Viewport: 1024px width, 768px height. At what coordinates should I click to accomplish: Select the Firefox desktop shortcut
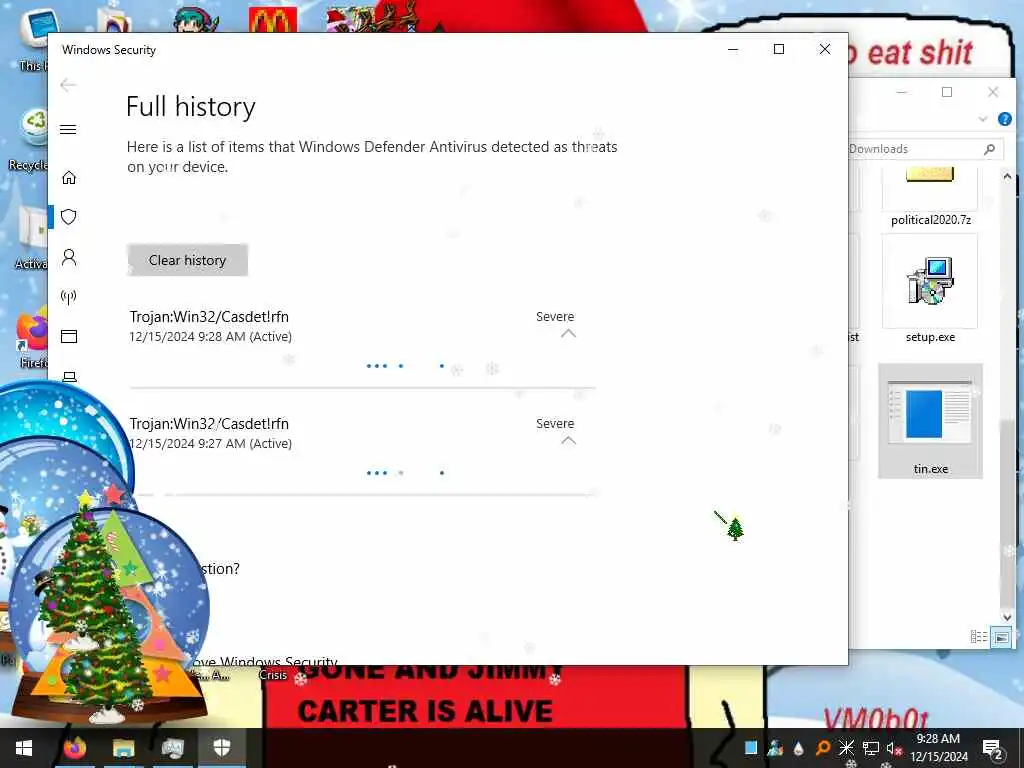[31, 340]
